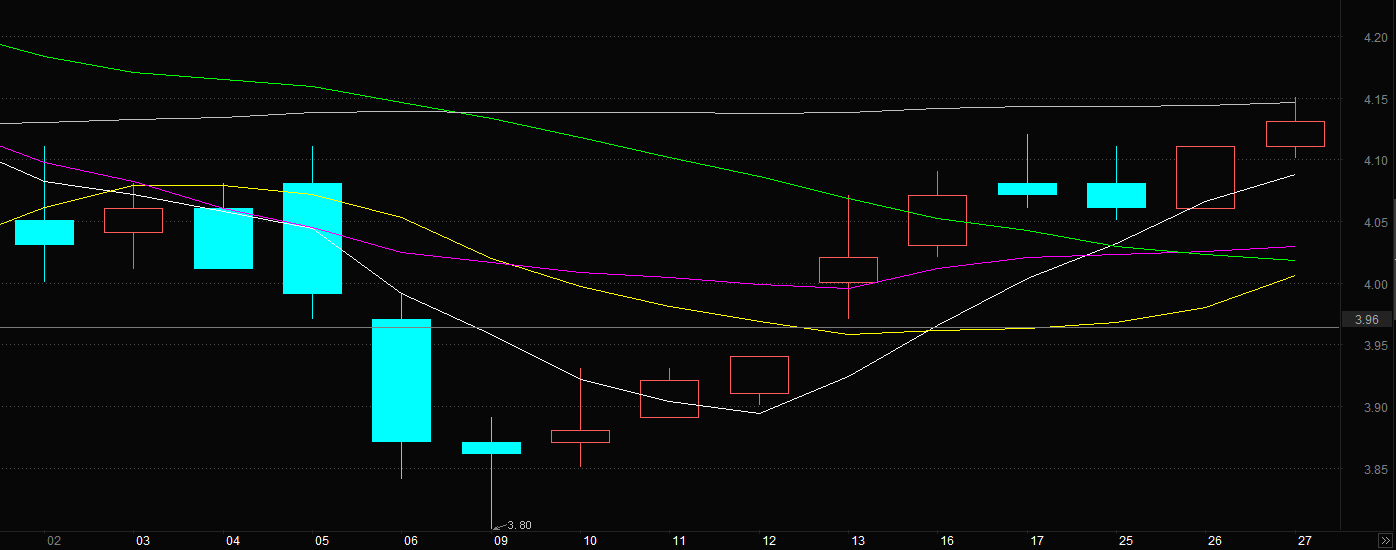Select the cyan candle on day 25
The height and width of the screenshot is (550, 1396).
[1116, 195]
